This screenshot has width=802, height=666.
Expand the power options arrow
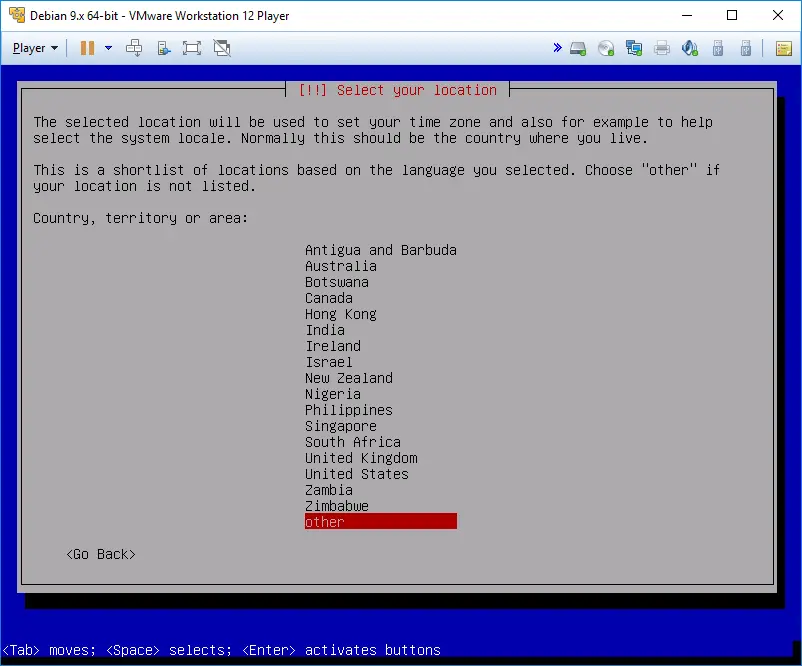point(108,48)
